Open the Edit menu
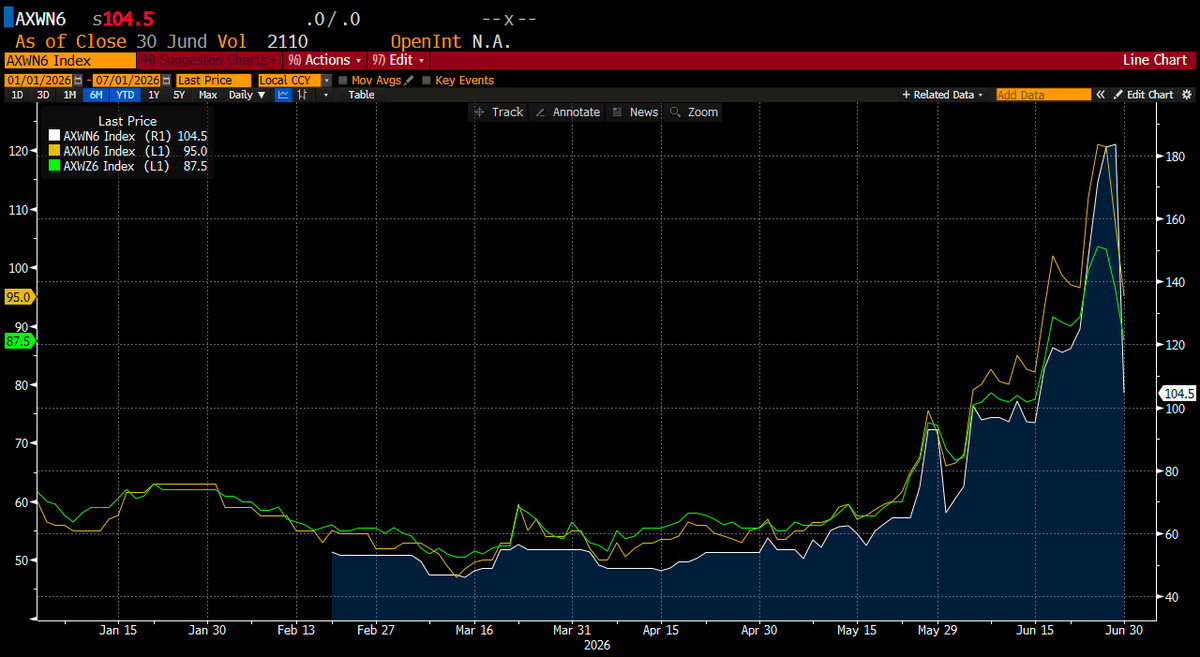 (x=399, y=60)
